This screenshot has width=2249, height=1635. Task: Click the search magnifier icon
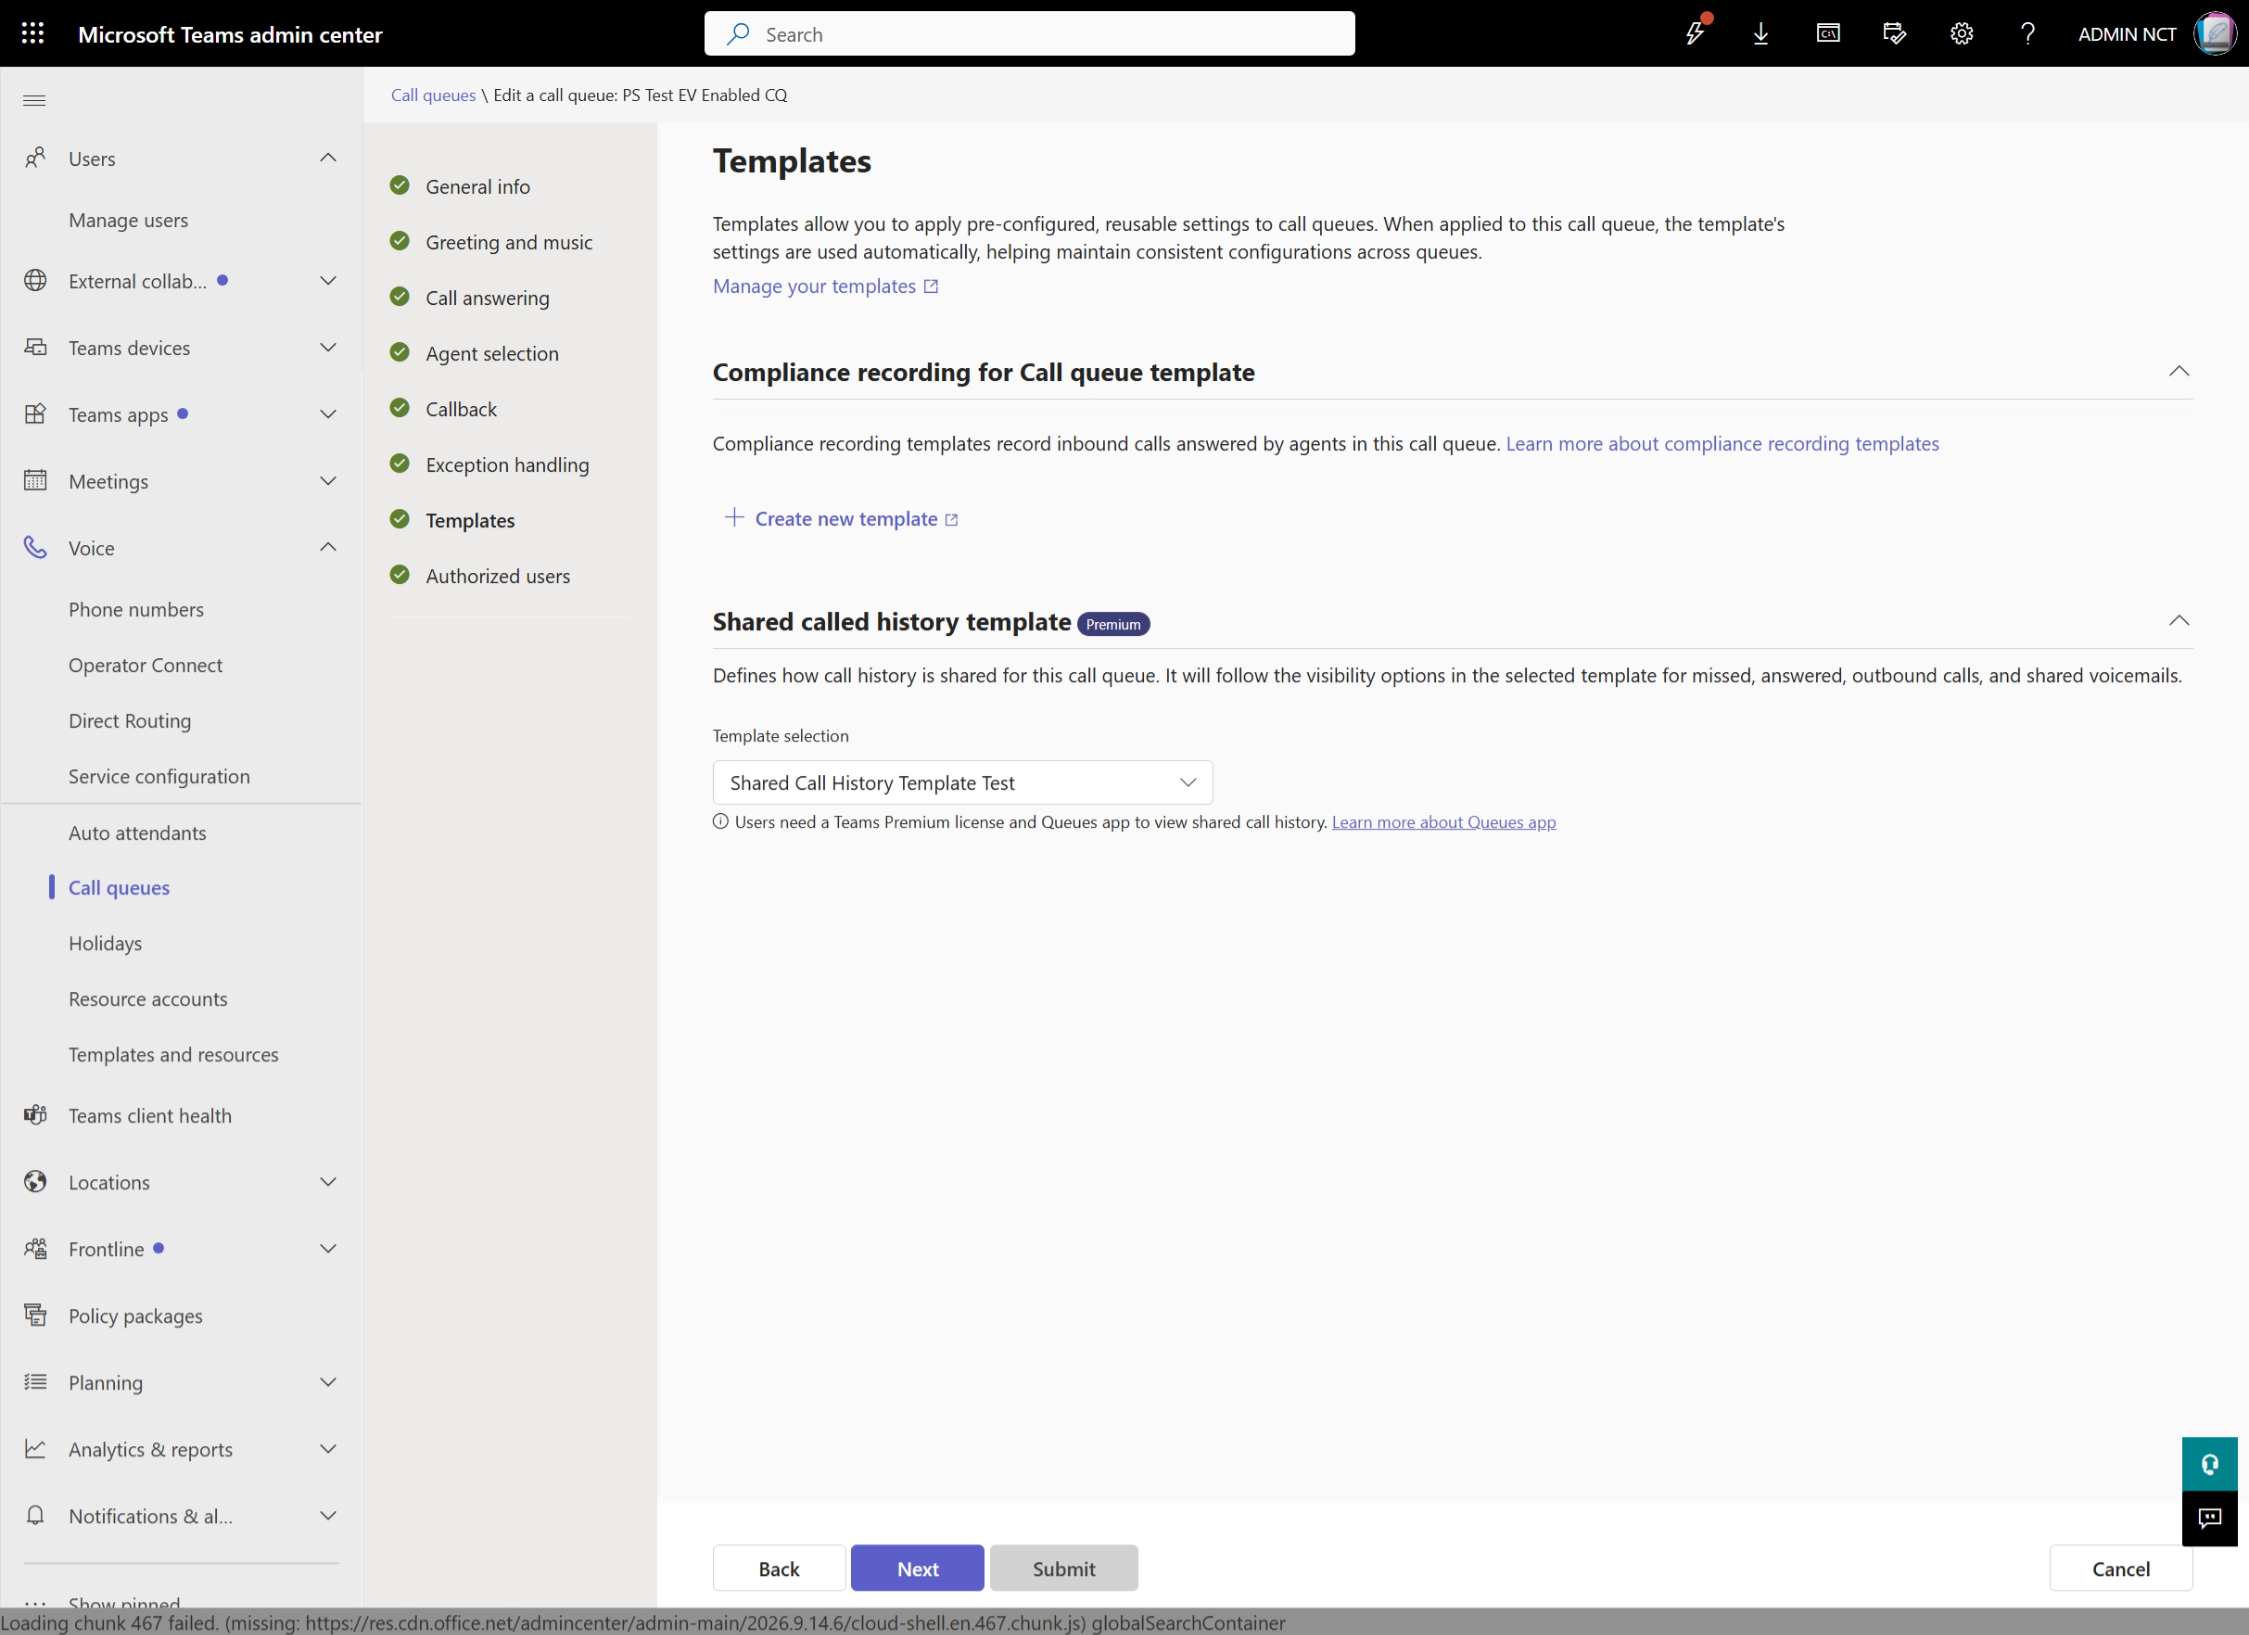[738, 34]
